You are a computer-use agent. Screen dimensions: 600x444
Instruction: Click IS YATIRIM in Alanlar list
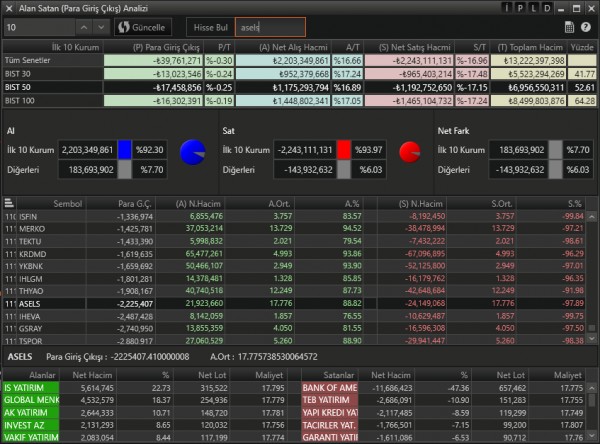coord(31,388)
